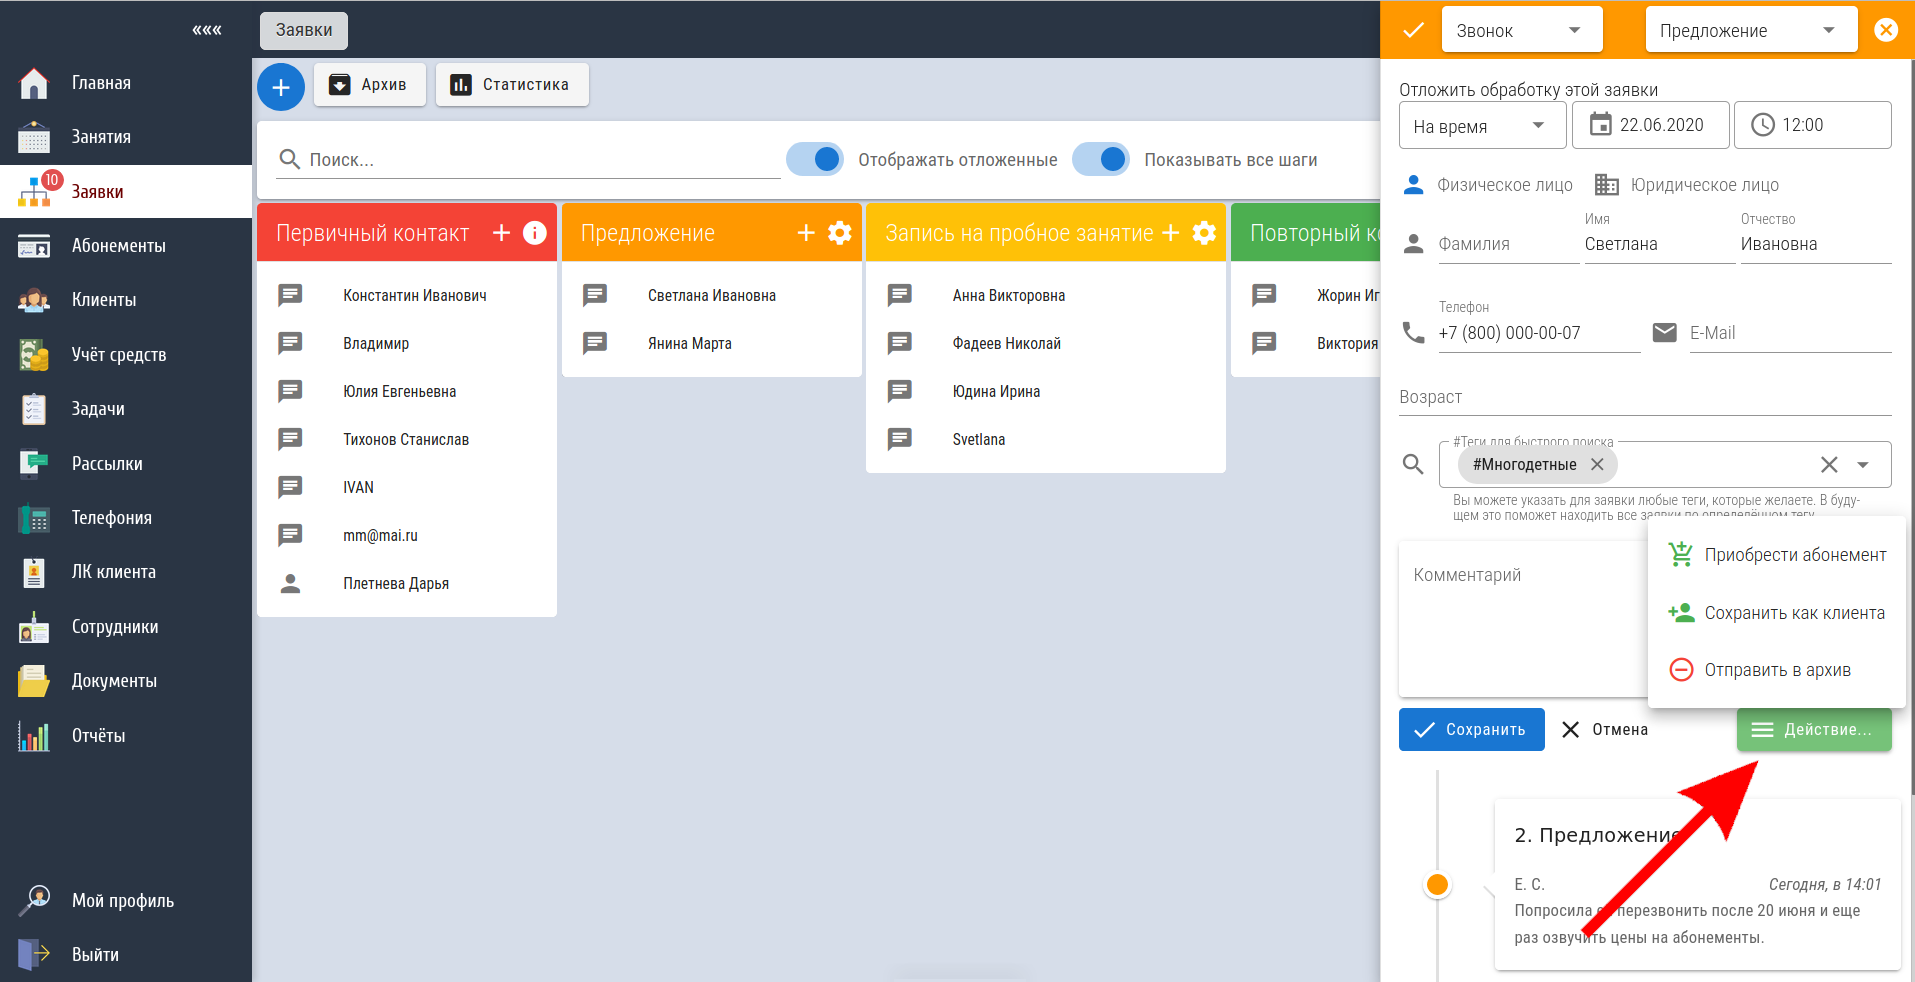The width and height of the screenshot is (1915, 982).
Task: Clear all tags in the tags field
Action: click(x=1829, y=464)
